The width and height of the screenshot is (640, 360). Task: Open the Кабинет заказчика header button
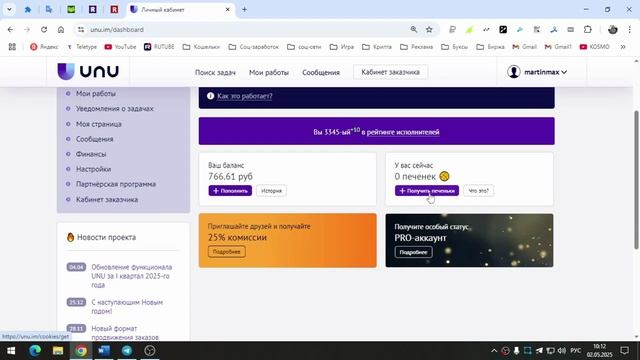pyautogui.click(x=390, y=72)
